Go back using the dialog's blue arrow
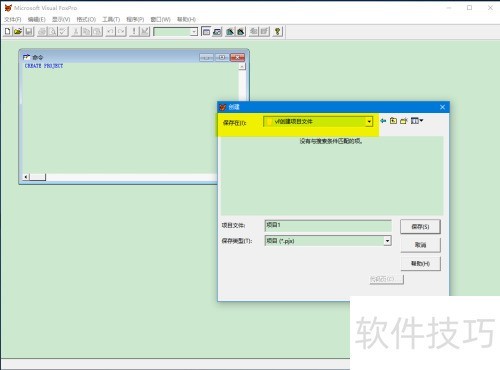Image resolution: width=500 pixels, height=370 pixels. coord(383,121)
